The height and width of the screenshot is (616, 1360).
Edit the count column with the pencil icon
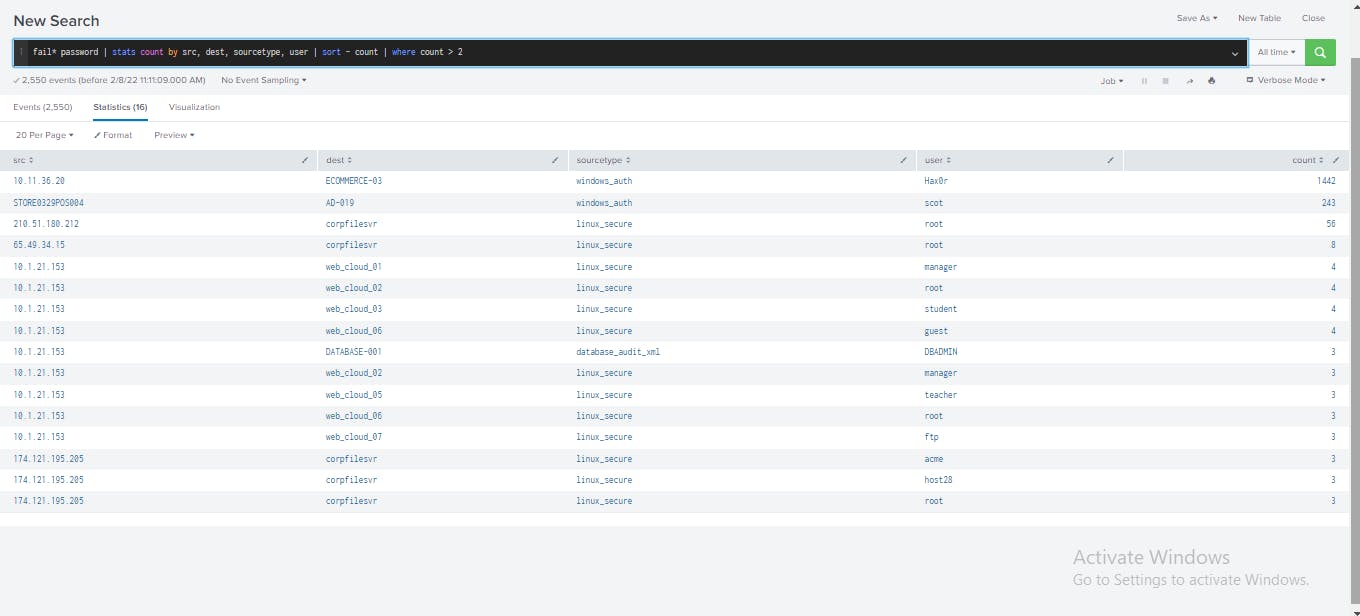(x=1337, y=160)
